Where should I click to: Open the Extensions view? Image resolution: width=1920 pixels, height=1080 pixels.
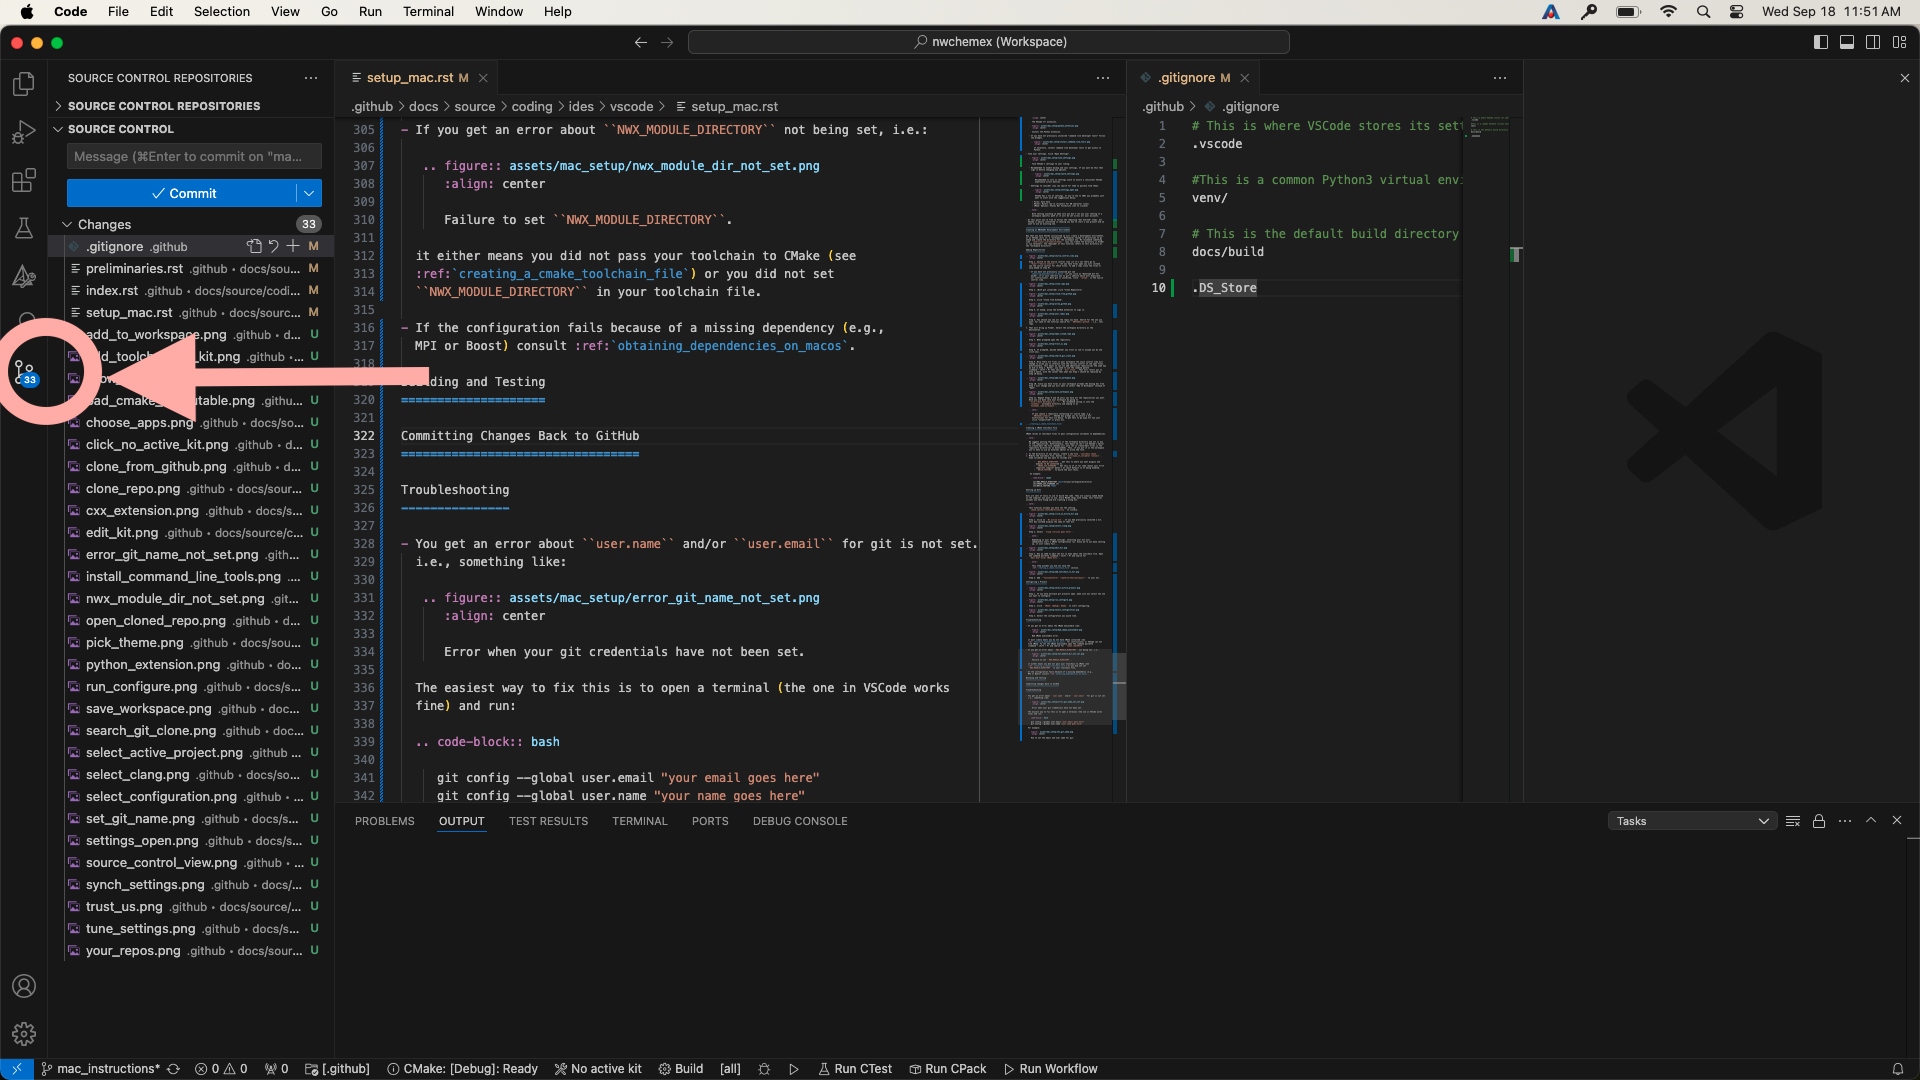coord(24,180)
